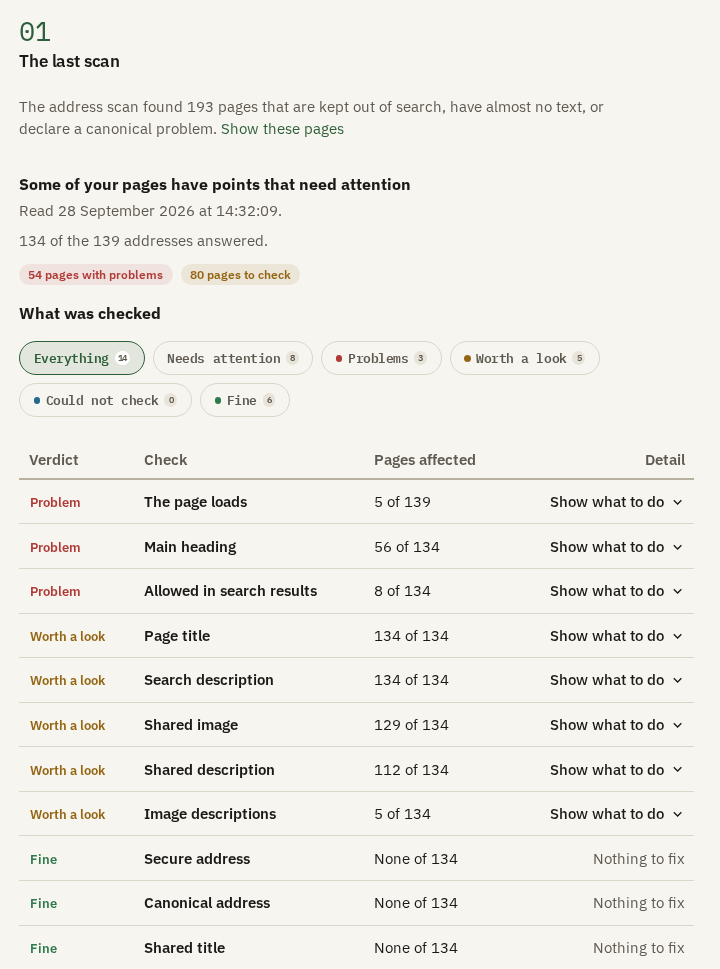The image size is (720, 969).
Task: Click the chevron icon on The page loads row
Action: tap(677, 502)
